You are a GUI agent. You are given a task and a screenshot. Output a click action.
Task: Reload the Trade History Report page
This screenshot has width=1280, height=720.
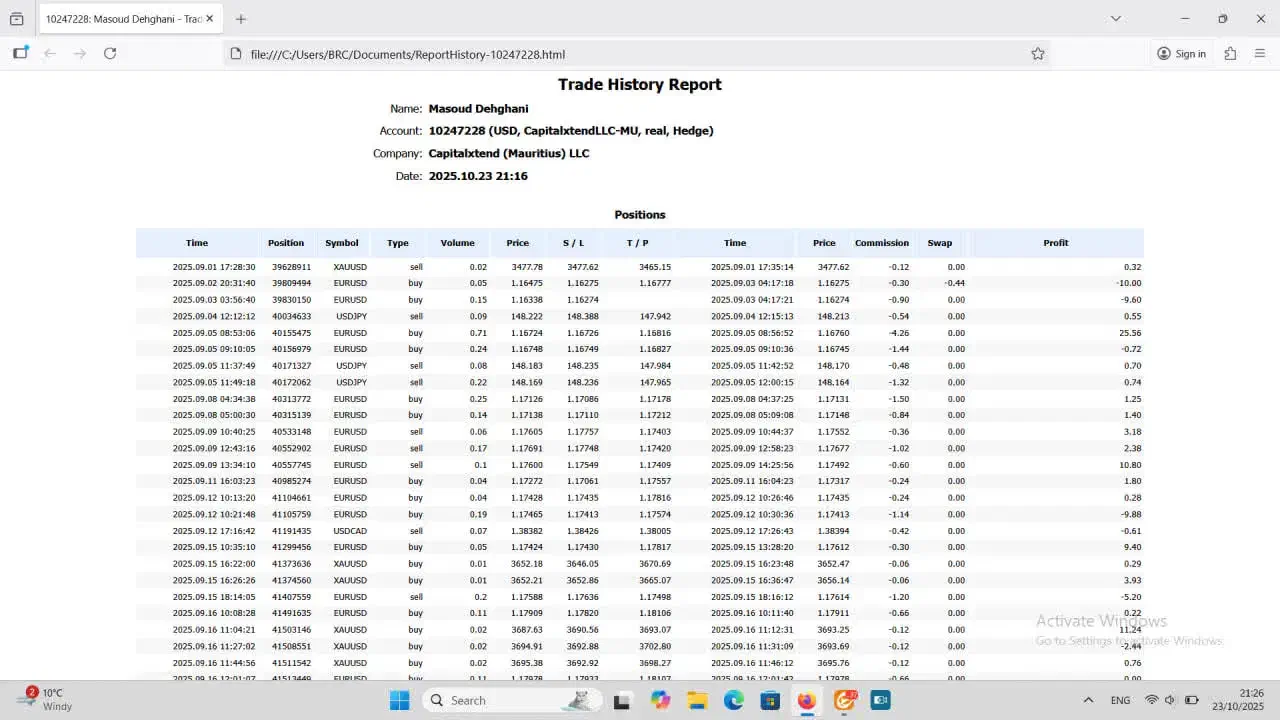tap(110, 54)
